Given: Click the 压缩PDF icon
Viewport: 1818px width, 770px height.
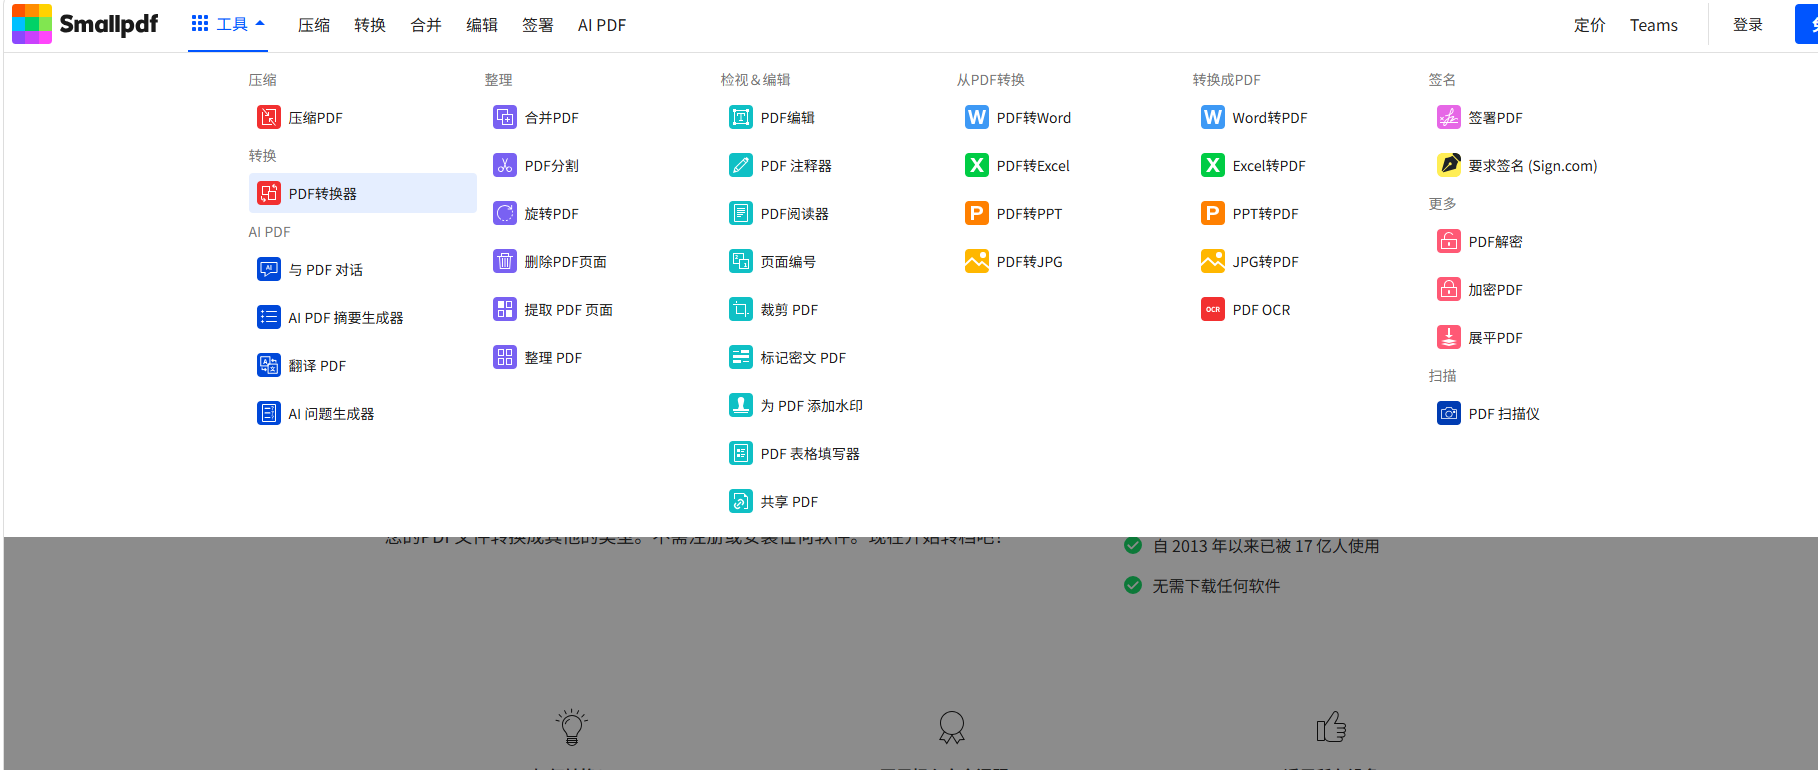Looking at the screenshot, I should pos(269,118).
